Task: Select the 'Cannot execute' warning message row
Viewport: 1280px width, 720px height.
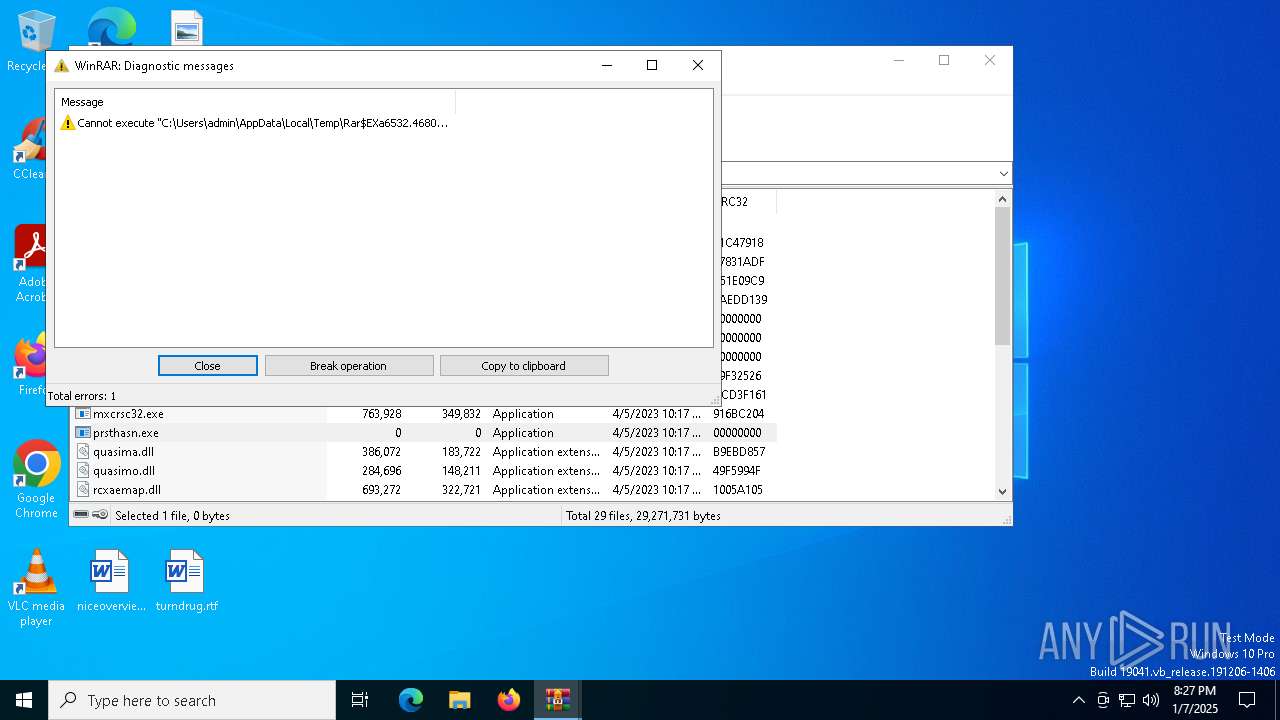Action: coord(255,123)
